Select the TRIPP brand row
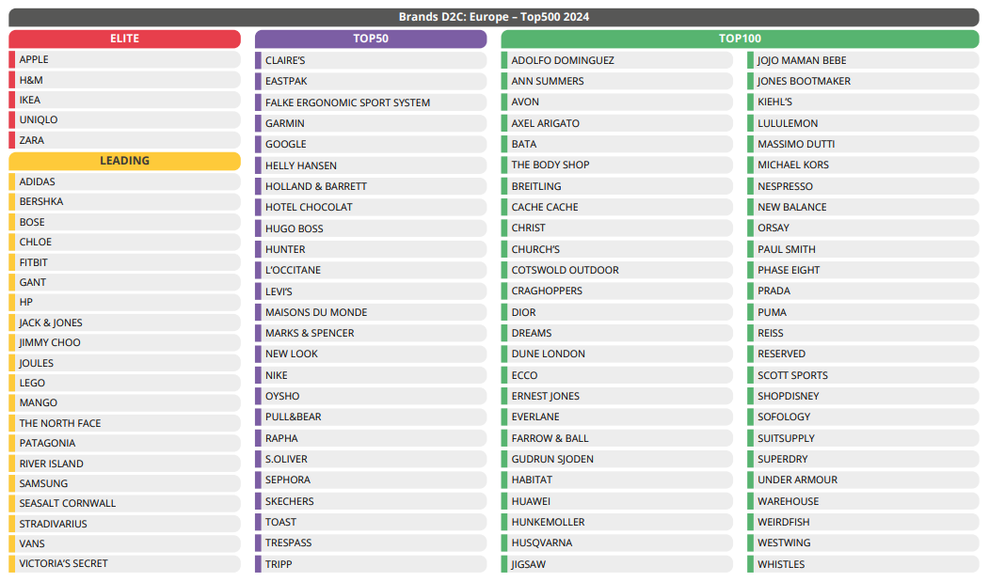Viewport: 989px width, 582px height. coord(371,564)
